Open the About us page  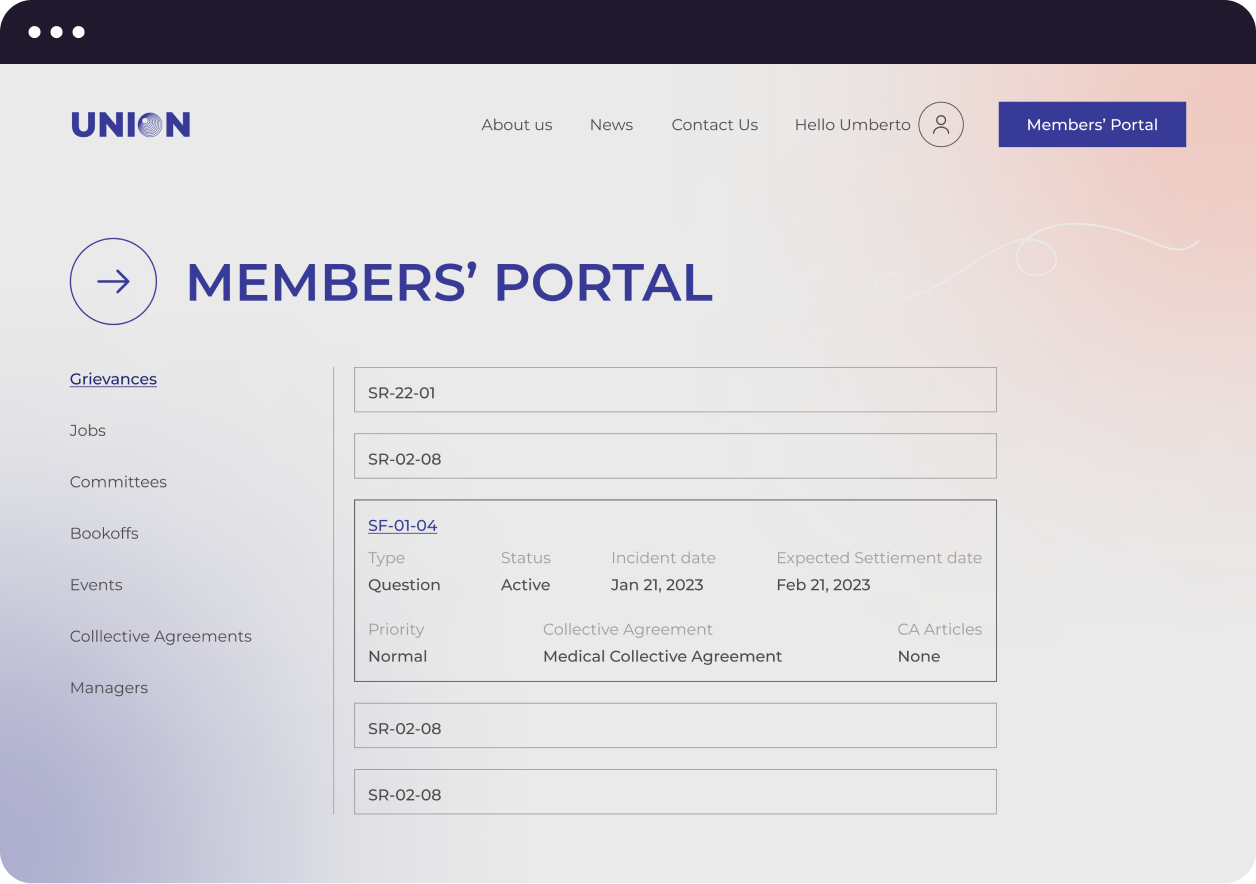click(516, 125)
